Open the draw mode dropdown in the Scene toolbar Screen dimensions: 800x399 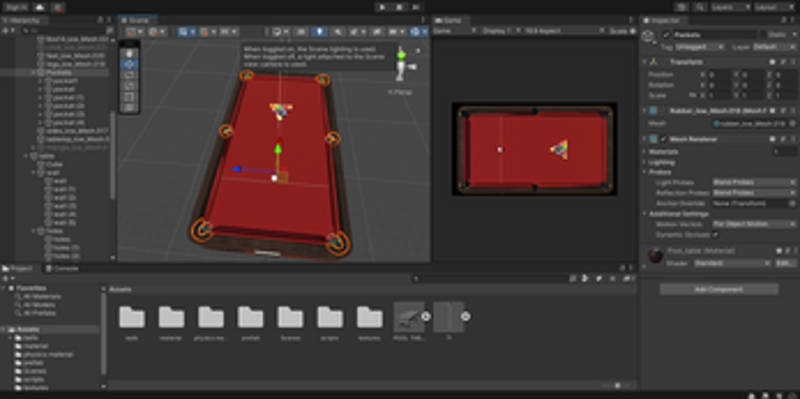click(281, 32)
